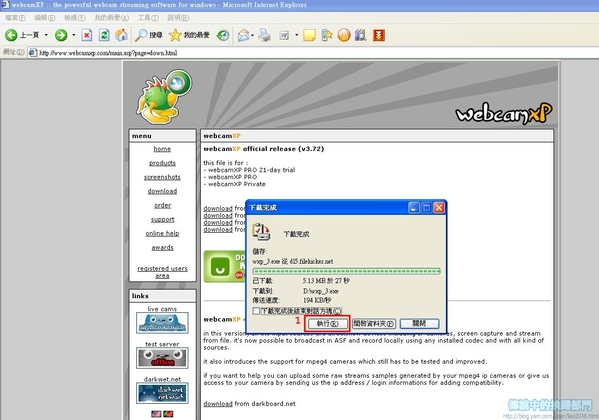Click the yellow note/Discuss icon
The image size is (599, 420).
tap(309, 35)
